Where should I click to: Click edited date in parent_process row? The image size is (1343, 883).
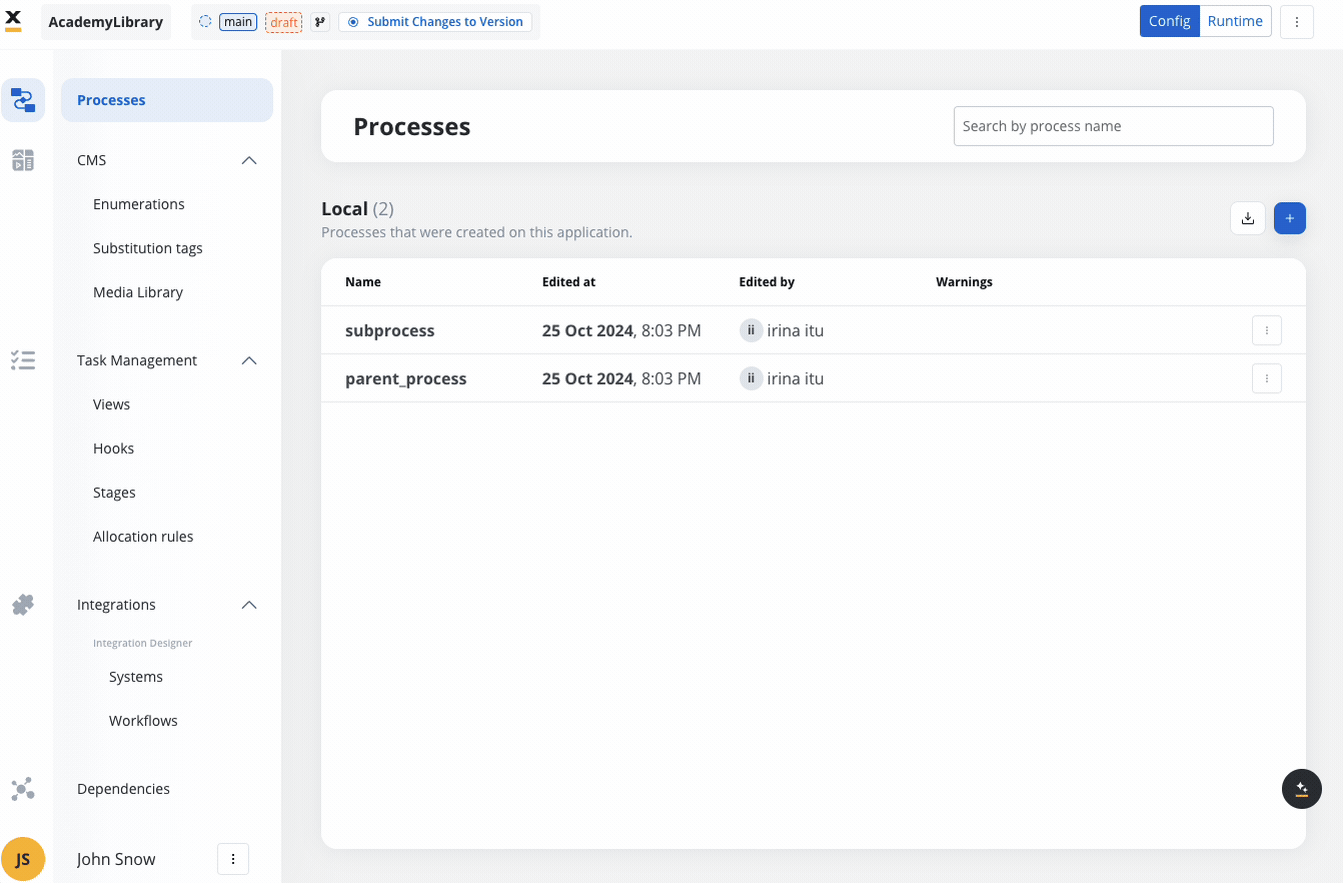tap(622, 378)
